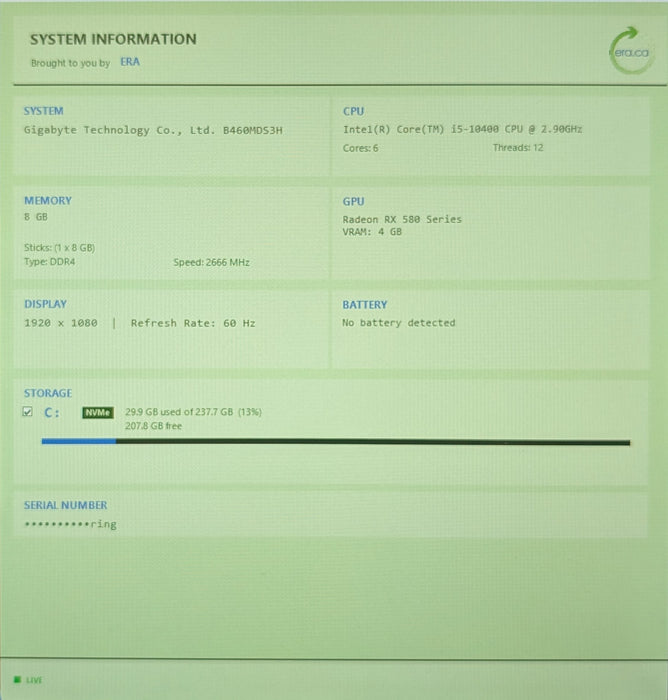Select the '1920 x 1080' resolution text

point(61,323)
